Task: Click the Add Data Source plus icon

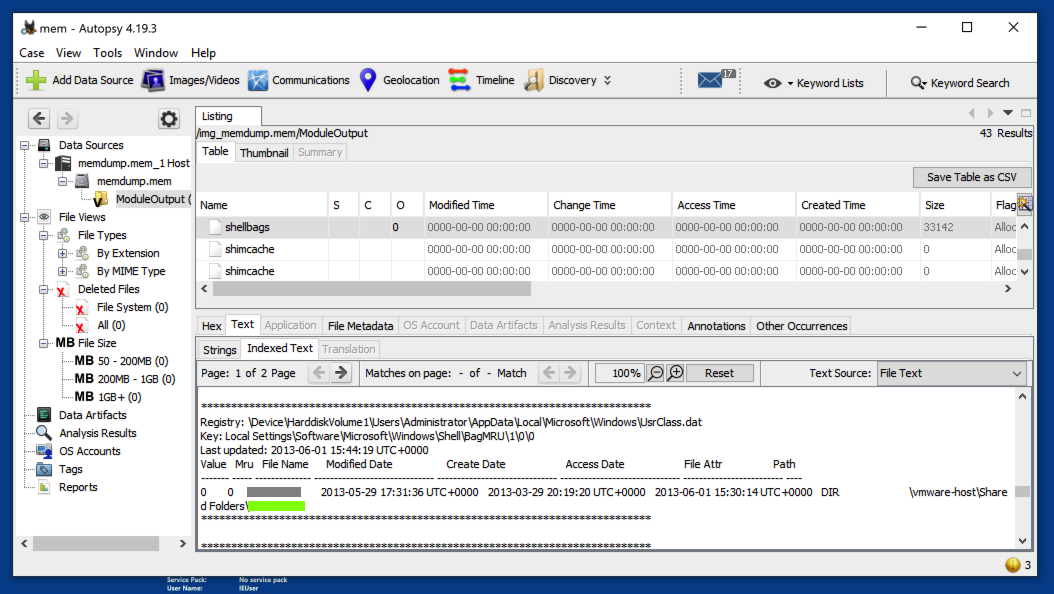Action: (36, 81)
